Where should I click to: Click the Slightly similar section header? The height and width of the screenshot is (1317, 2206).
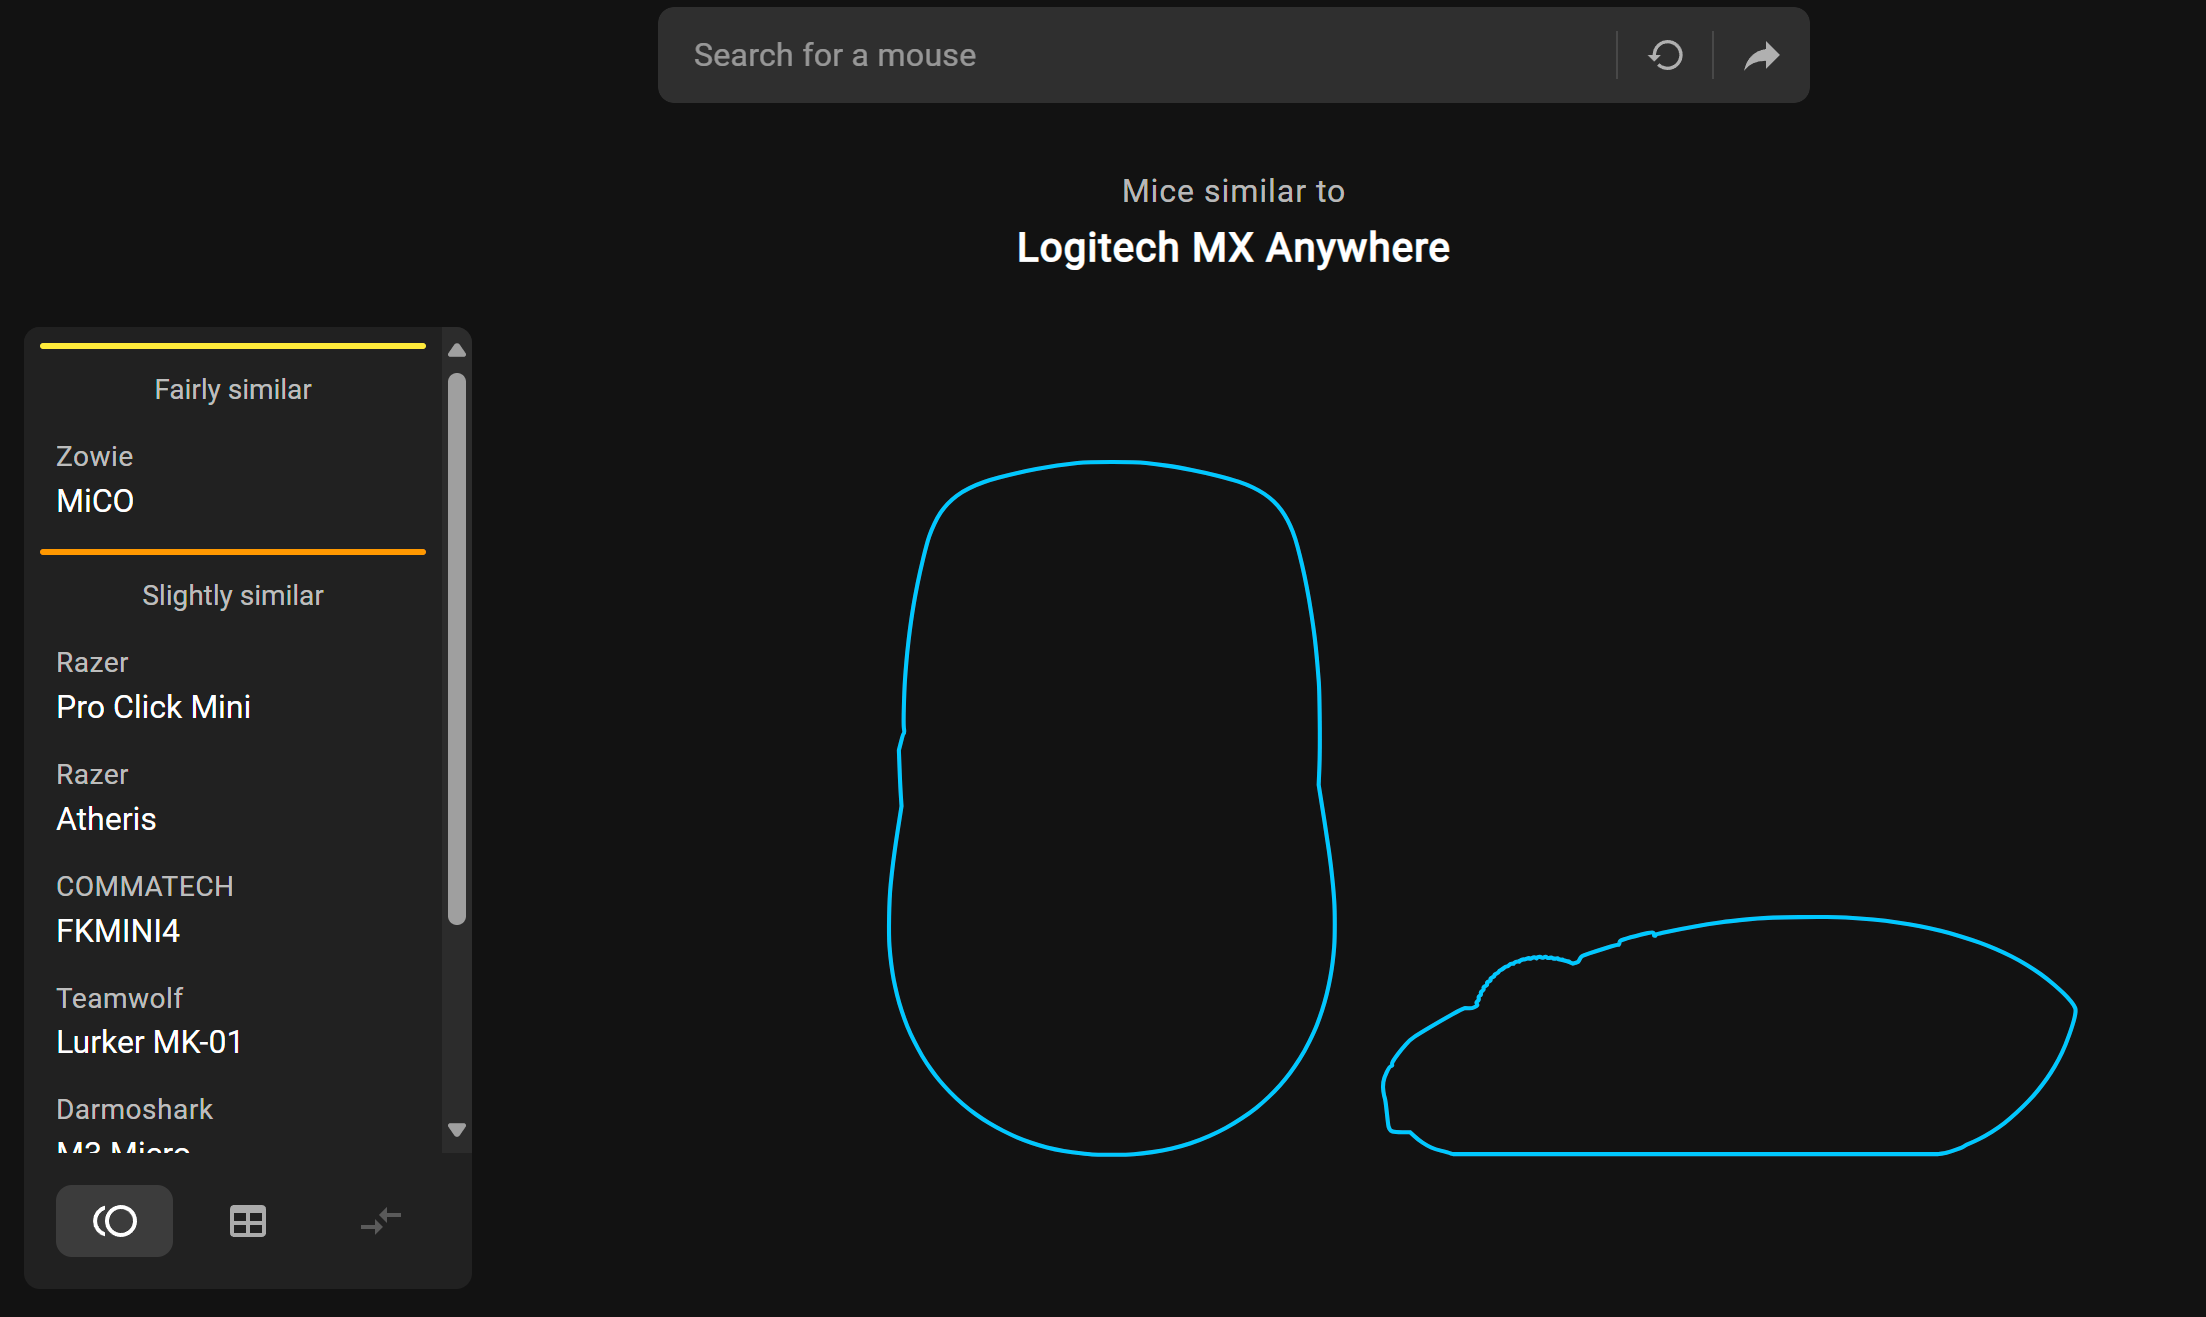coord(233,596)
